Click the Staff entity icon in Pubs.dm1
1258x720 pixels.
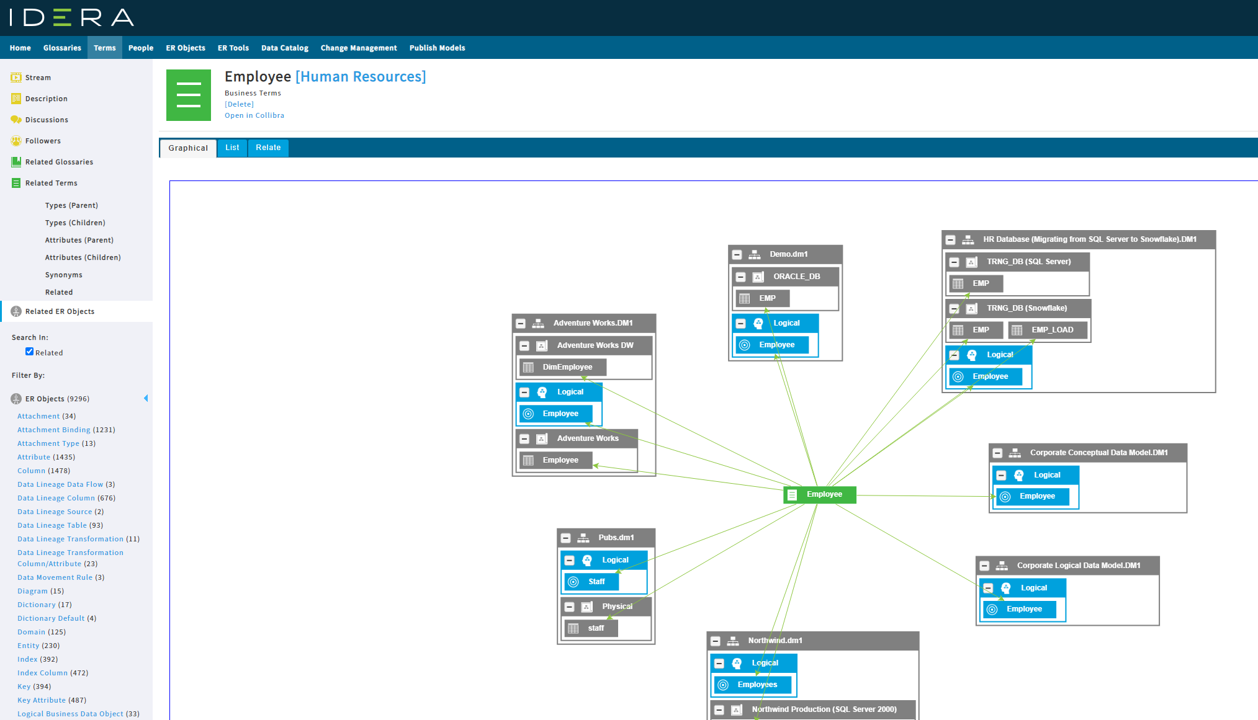click(x=574, y=581)
